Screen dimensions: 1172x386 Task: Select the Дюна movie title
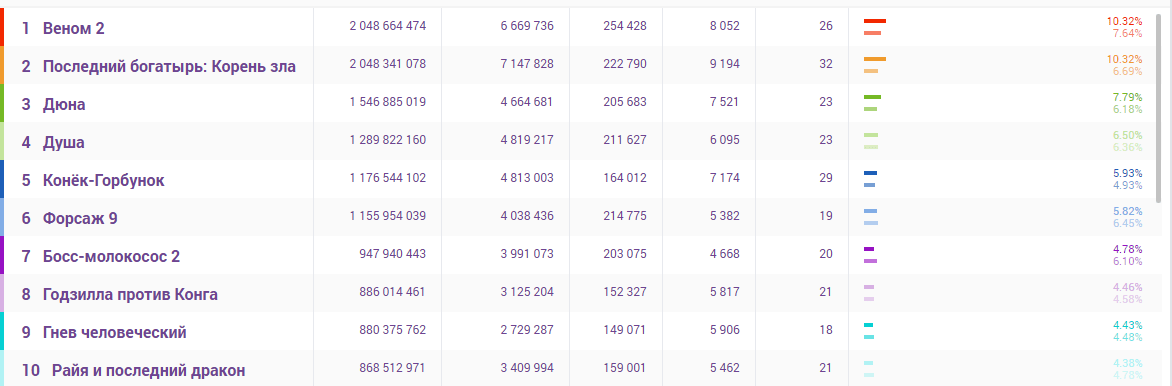(64, 105)
